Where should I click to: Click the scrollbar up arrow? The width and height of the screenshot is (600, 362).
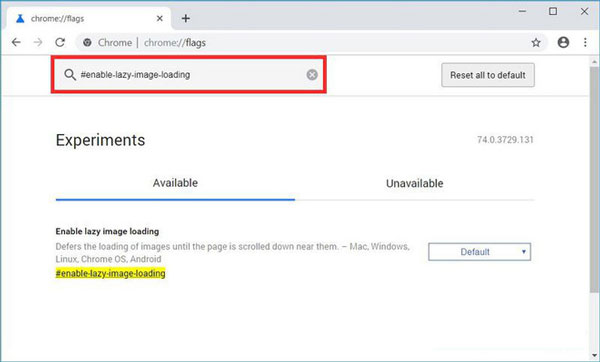(x=594, y=61)
